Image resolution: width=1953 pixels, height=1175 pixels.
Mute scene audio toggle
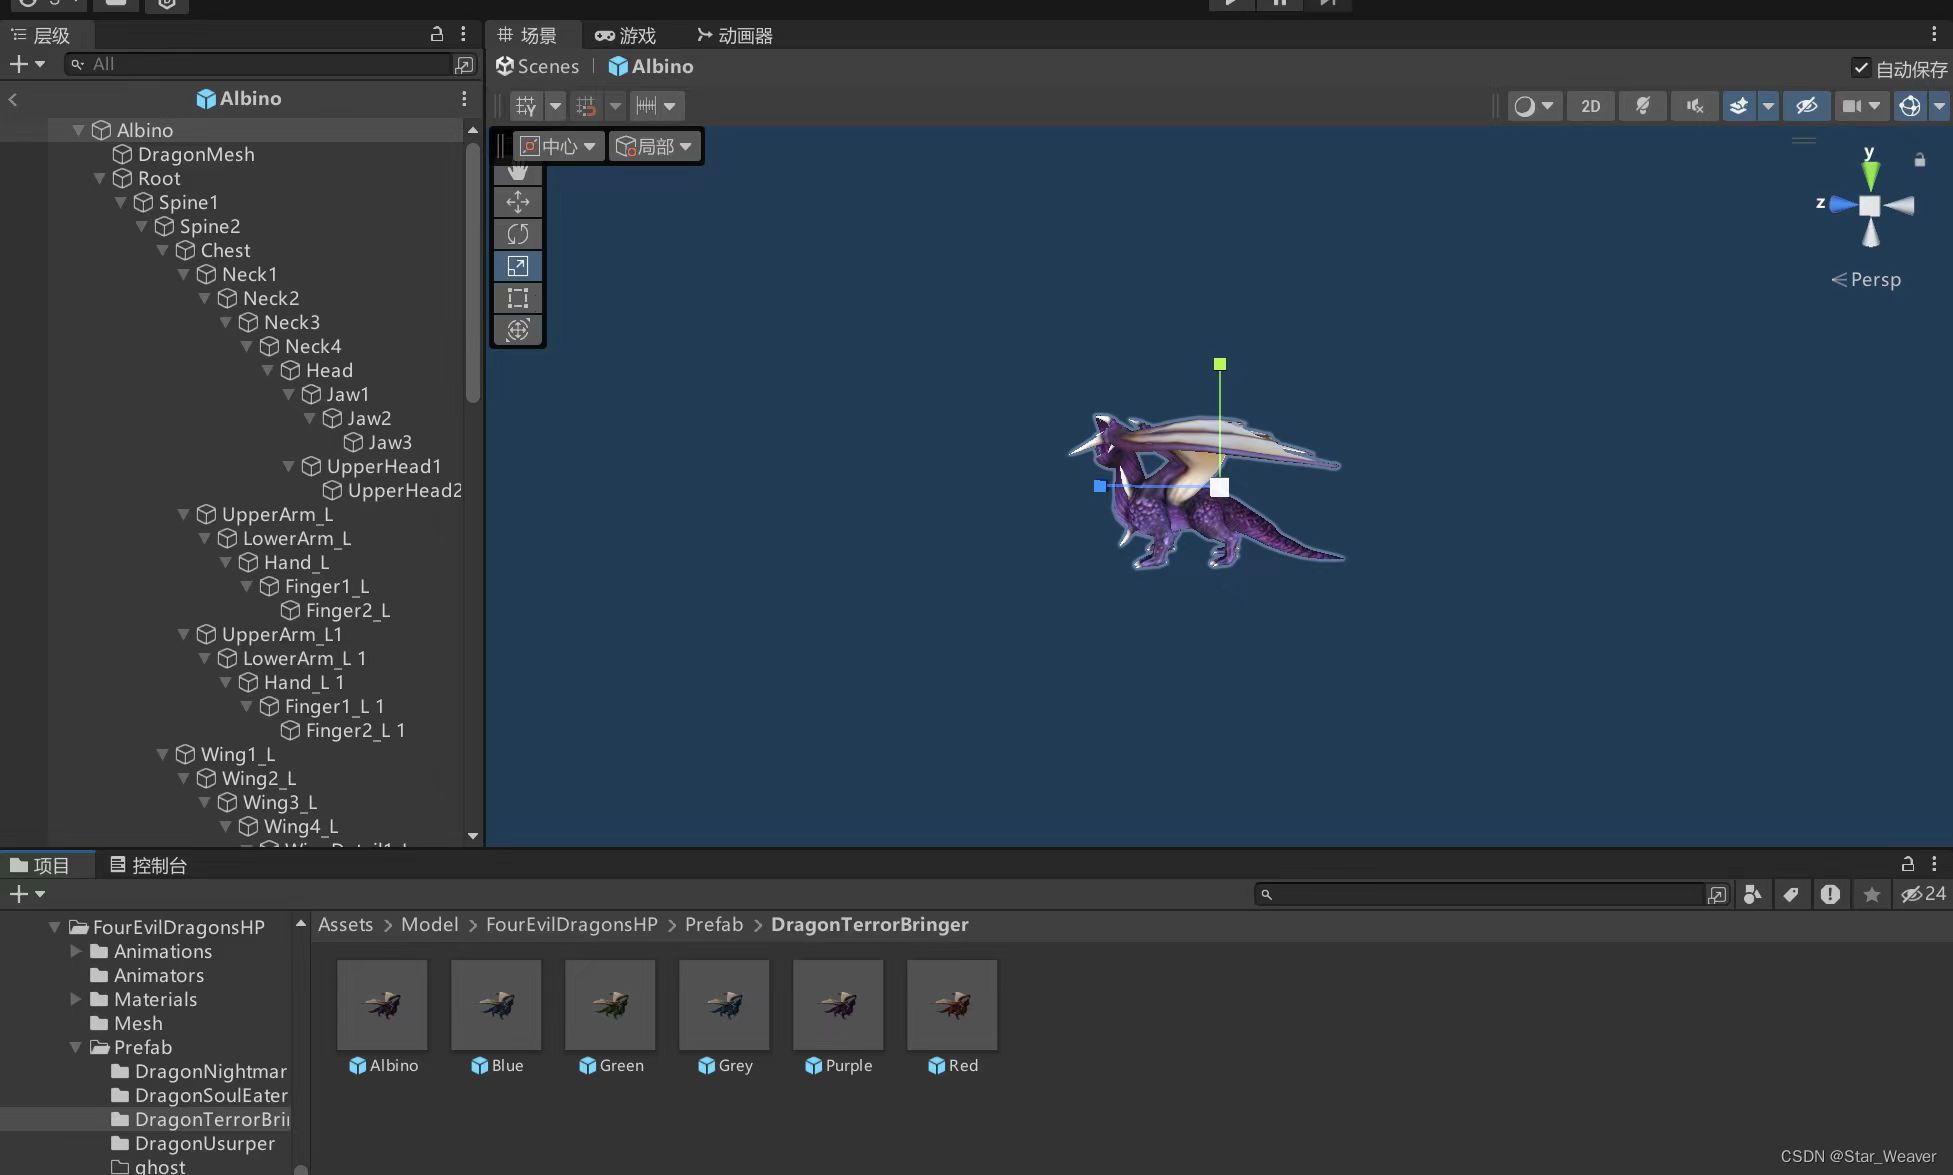(1694, 106)
